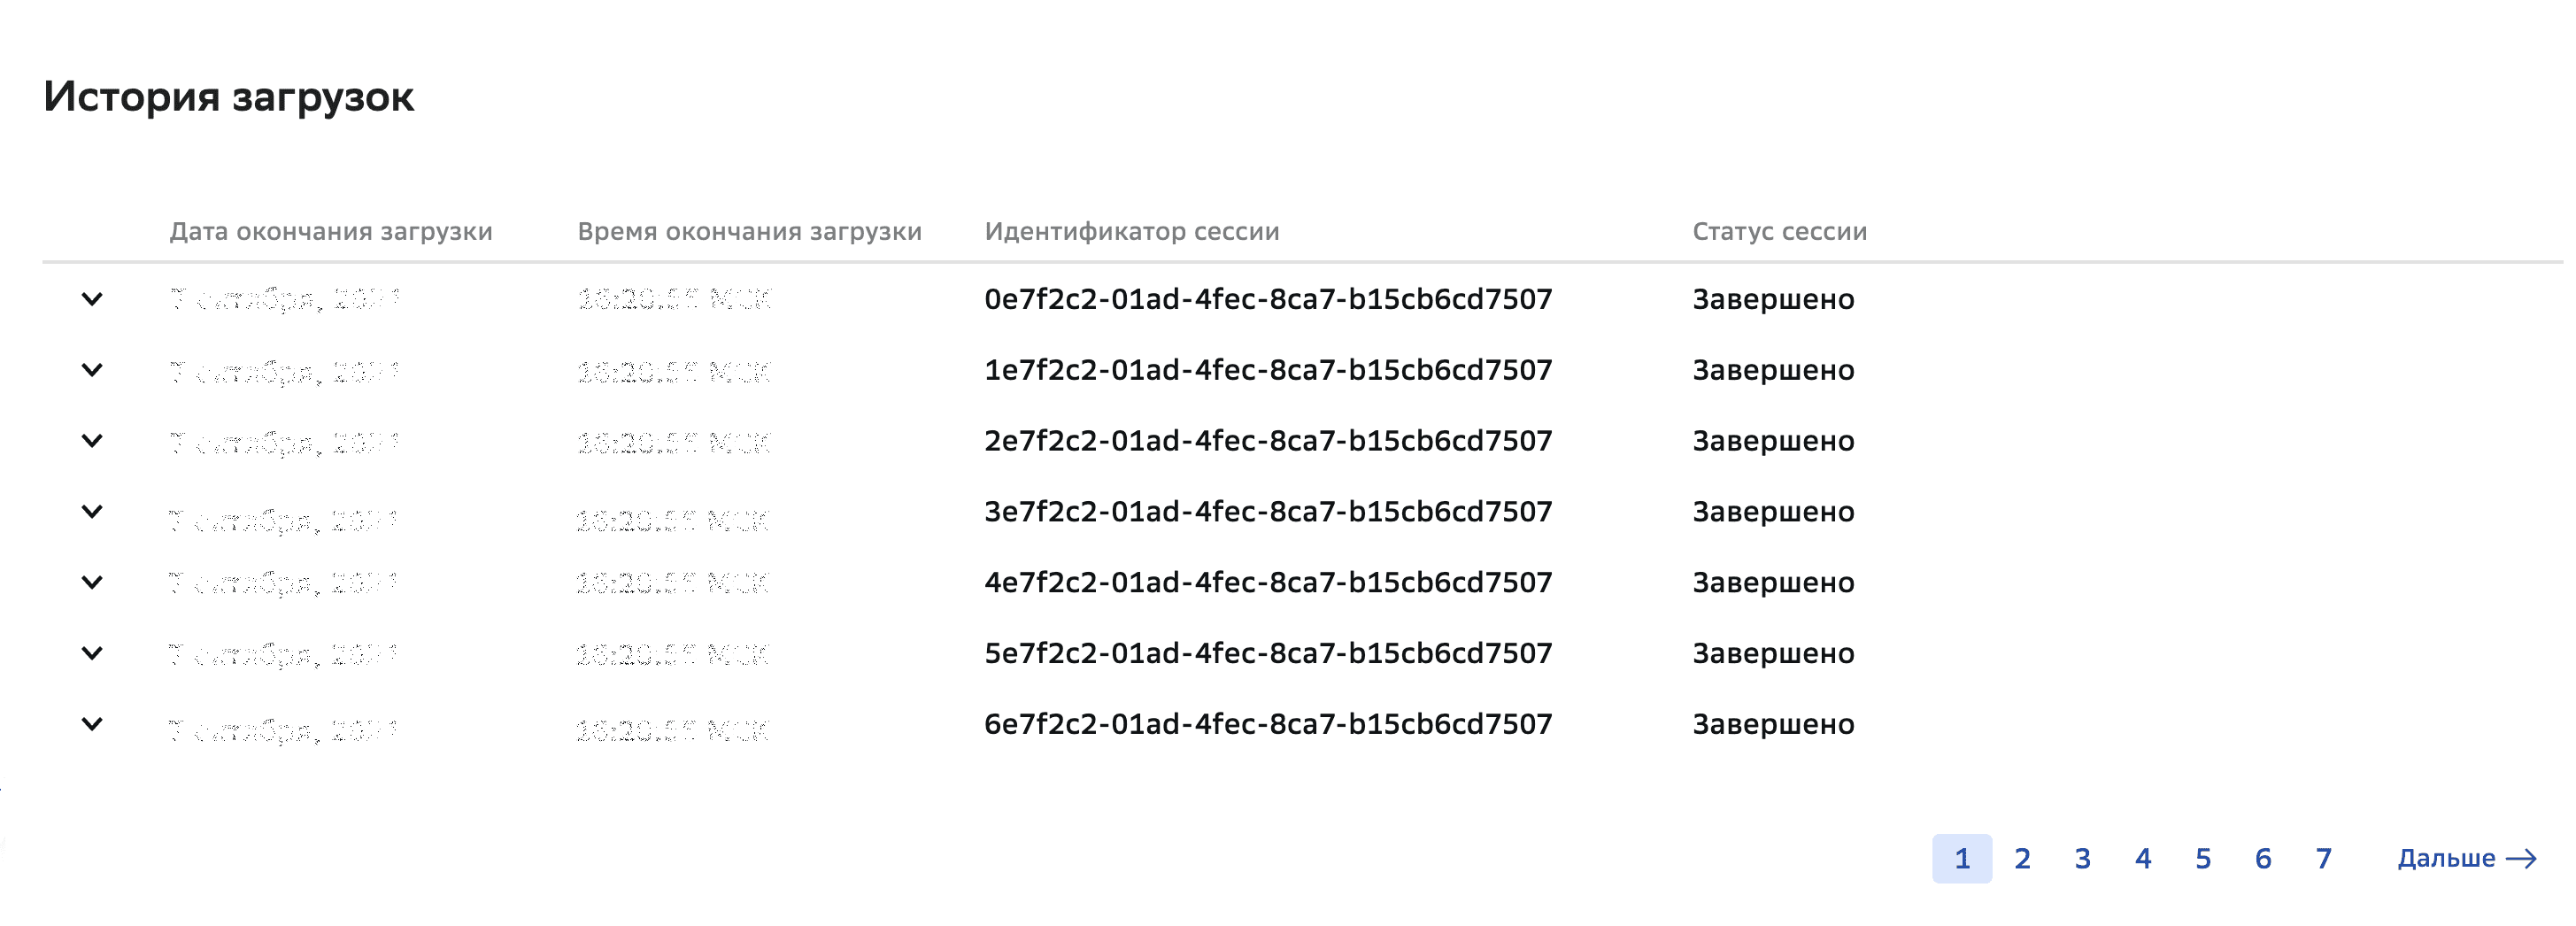The width and height of the screenshot is (2576, 926).
Task: Expand row for session 1e7f2c2-01ad-4fec
Action: tap(92, 370)
